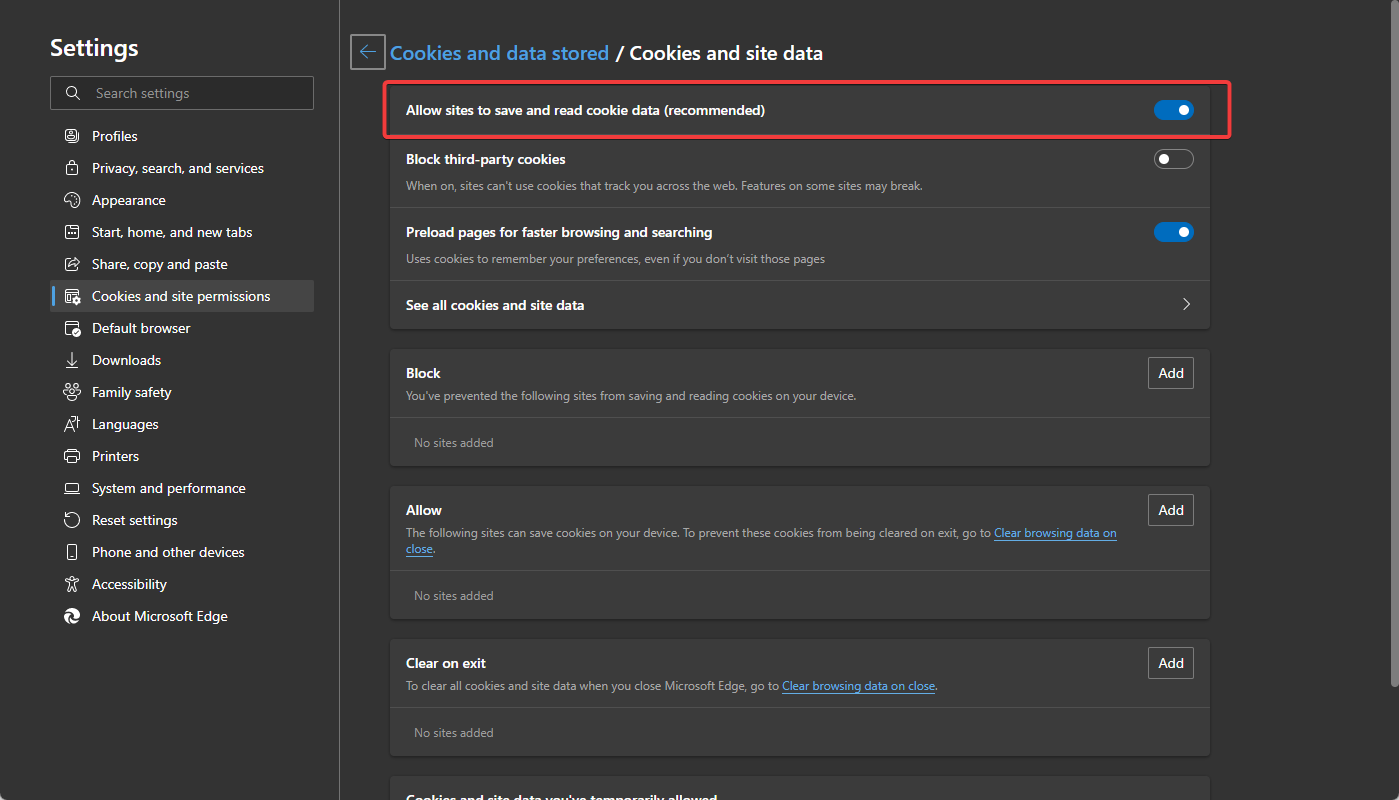Add a site to the Allow list

[1171, 510]
